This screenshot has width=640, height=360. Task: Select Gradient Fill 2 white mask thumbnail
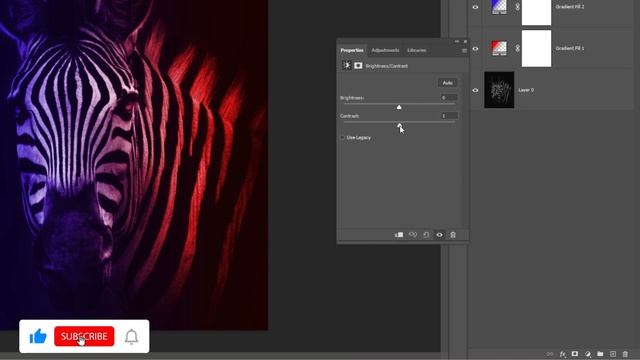[536, 12]
